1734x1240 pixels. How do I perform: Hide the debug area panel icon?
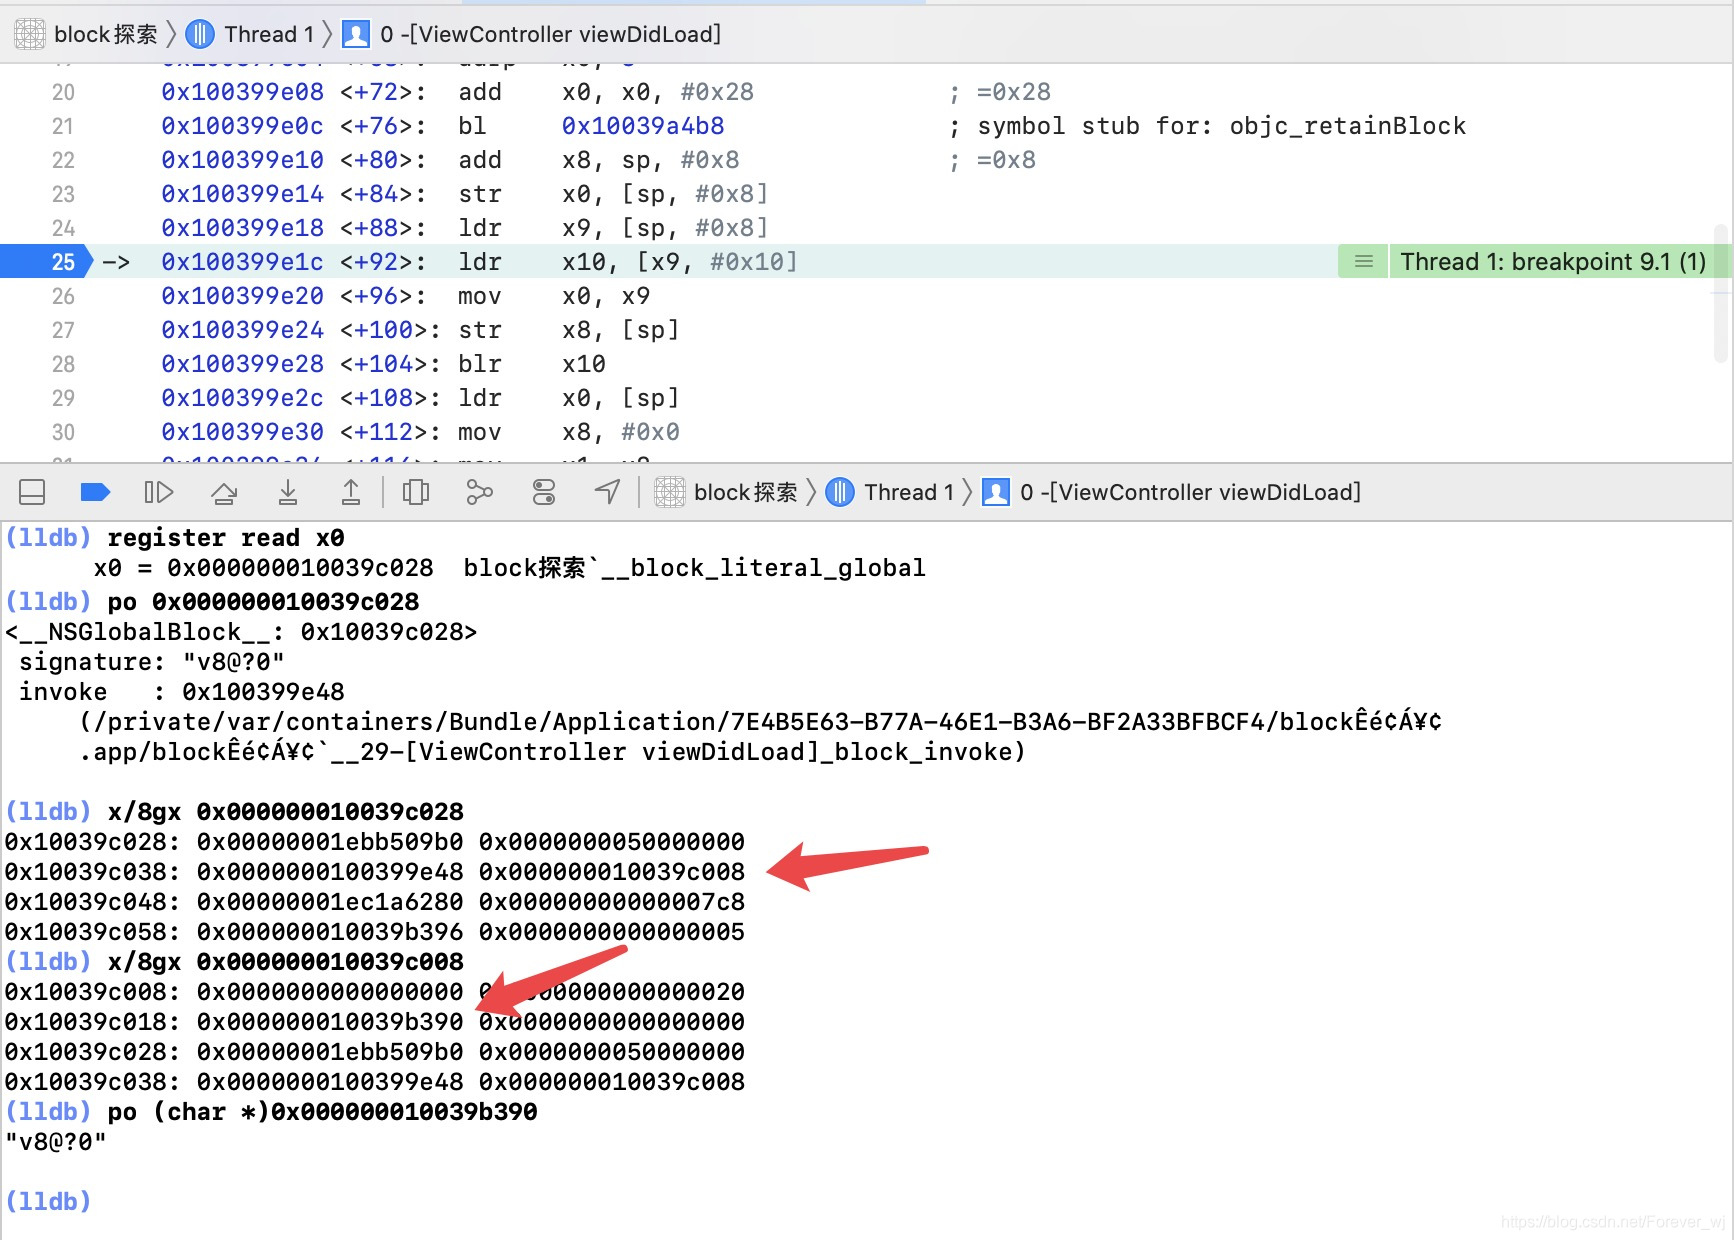(32, 492)
